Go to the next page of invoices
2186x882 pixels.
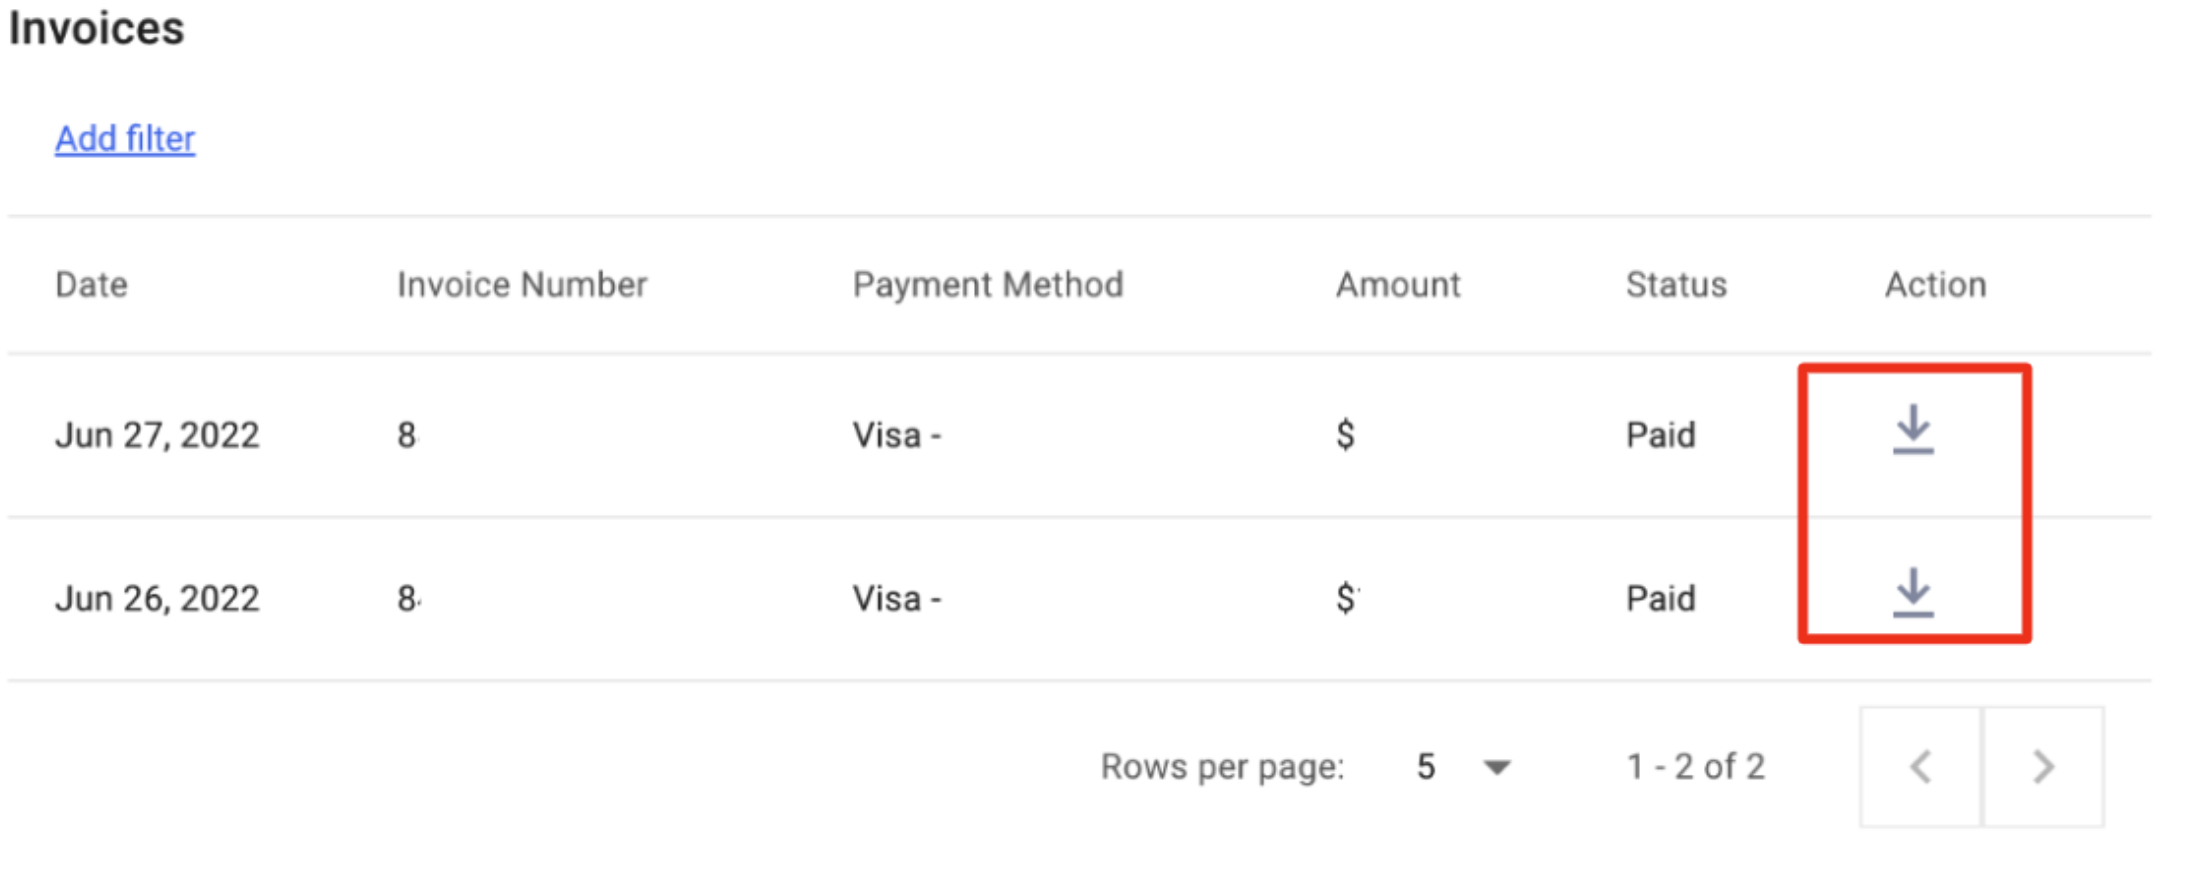click(2043, 767)
